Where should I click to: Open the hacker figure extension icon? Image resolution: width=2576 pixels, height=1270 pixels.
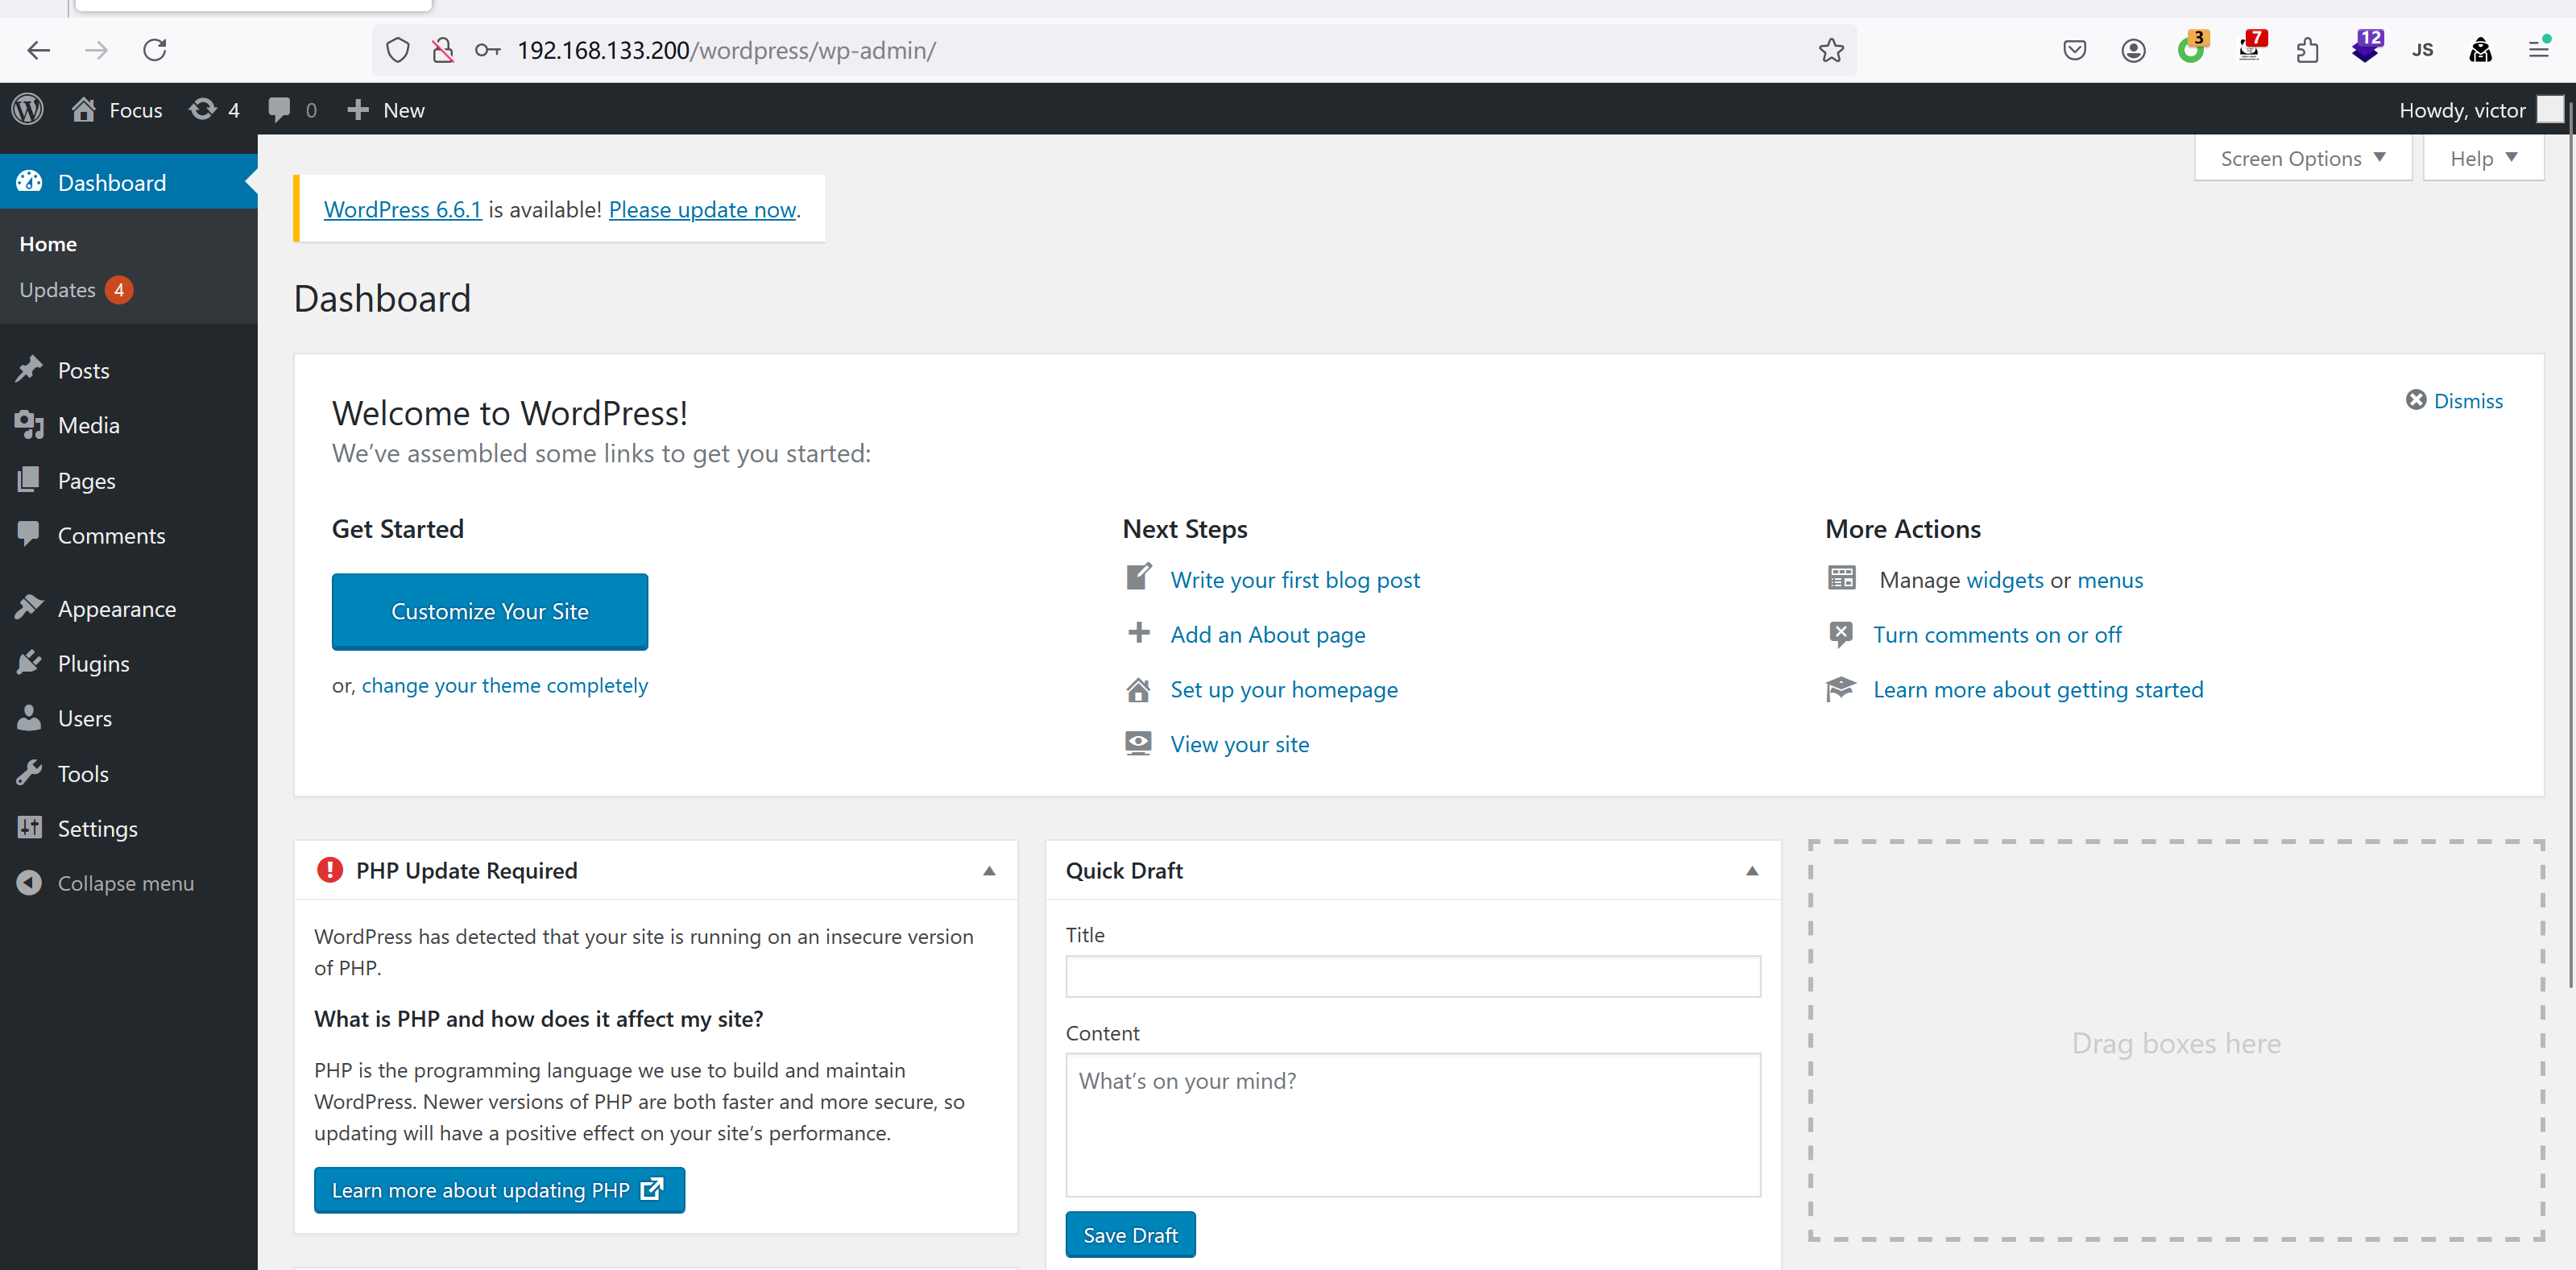pos(2480,50)
